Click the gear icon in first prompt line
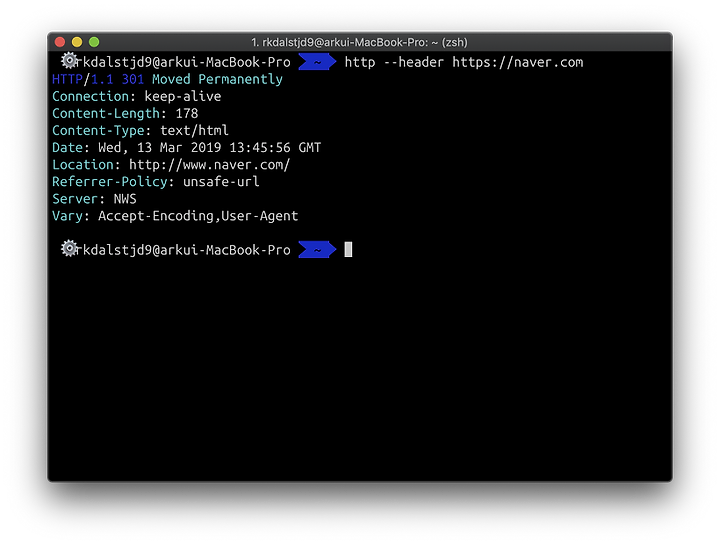This screenshot has width=720, height=545. (69, 61)
